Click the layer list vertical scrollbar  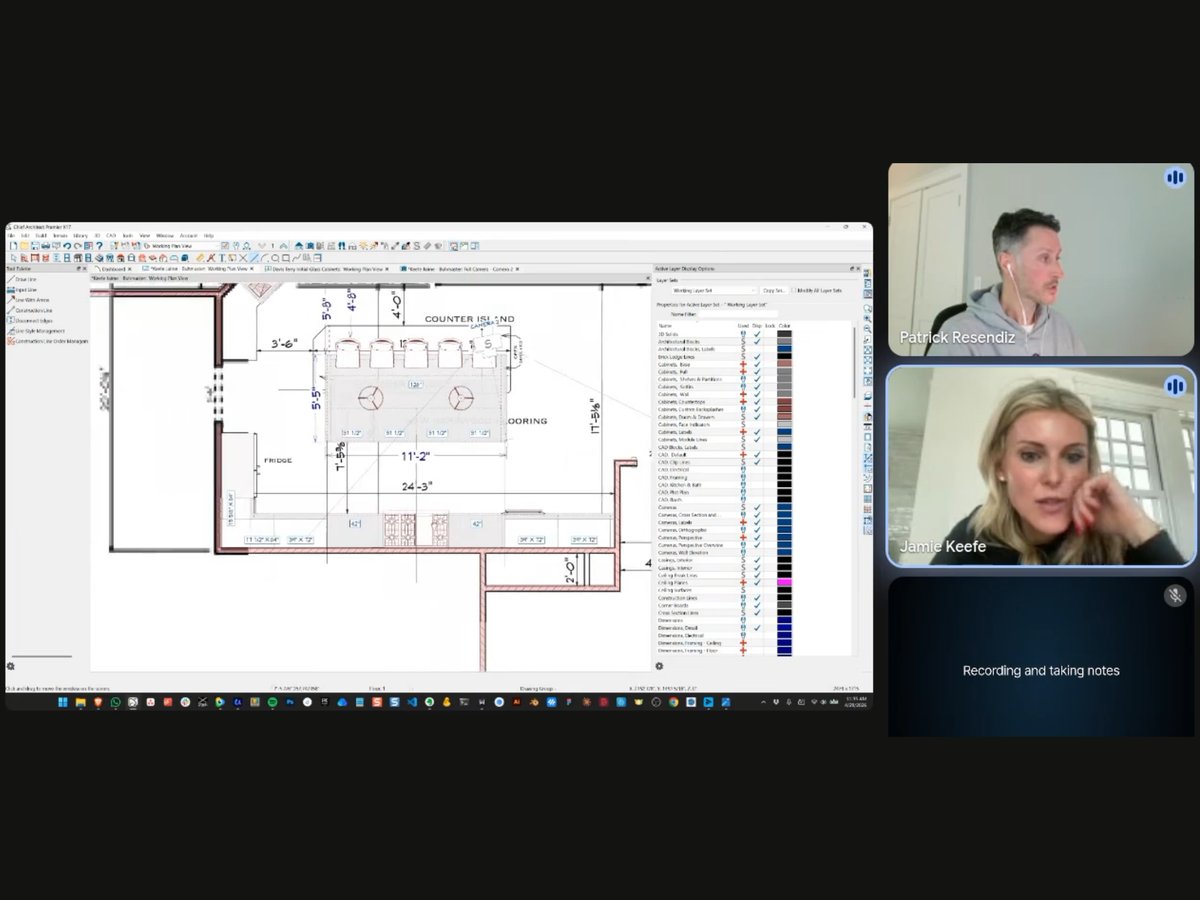854,362
